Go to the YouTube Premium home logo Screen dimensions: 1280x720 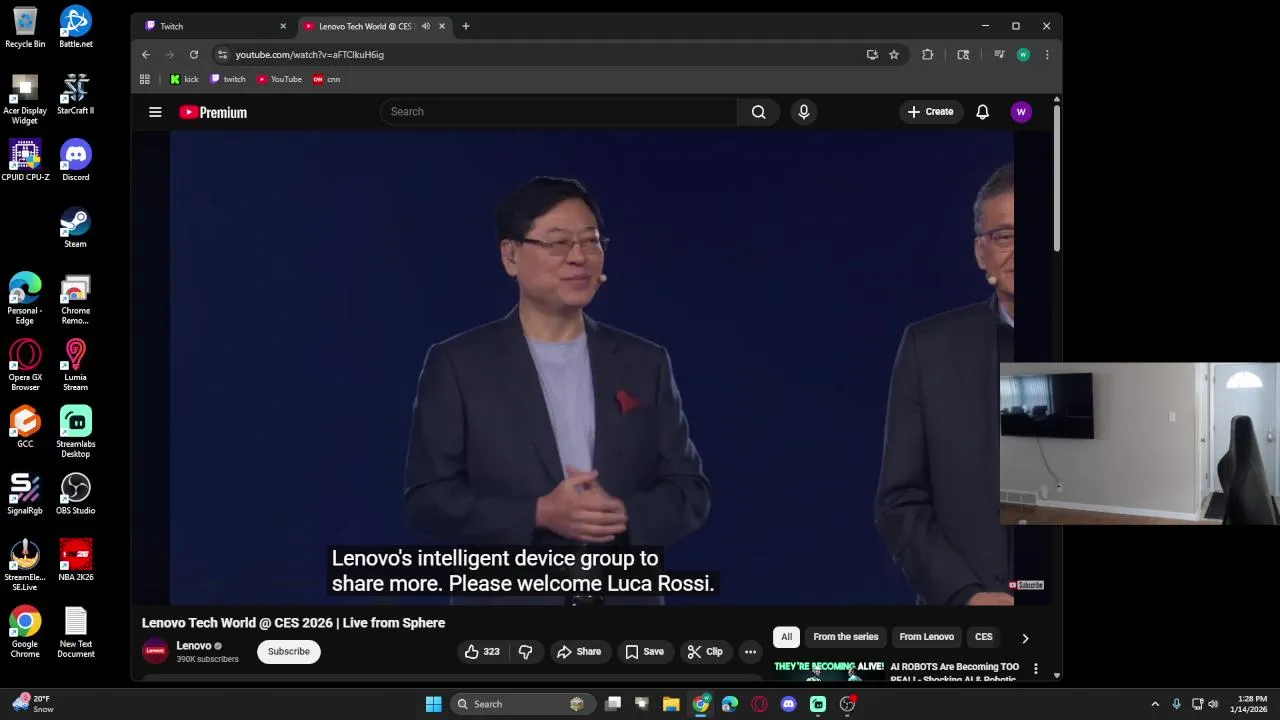point(213,112)
